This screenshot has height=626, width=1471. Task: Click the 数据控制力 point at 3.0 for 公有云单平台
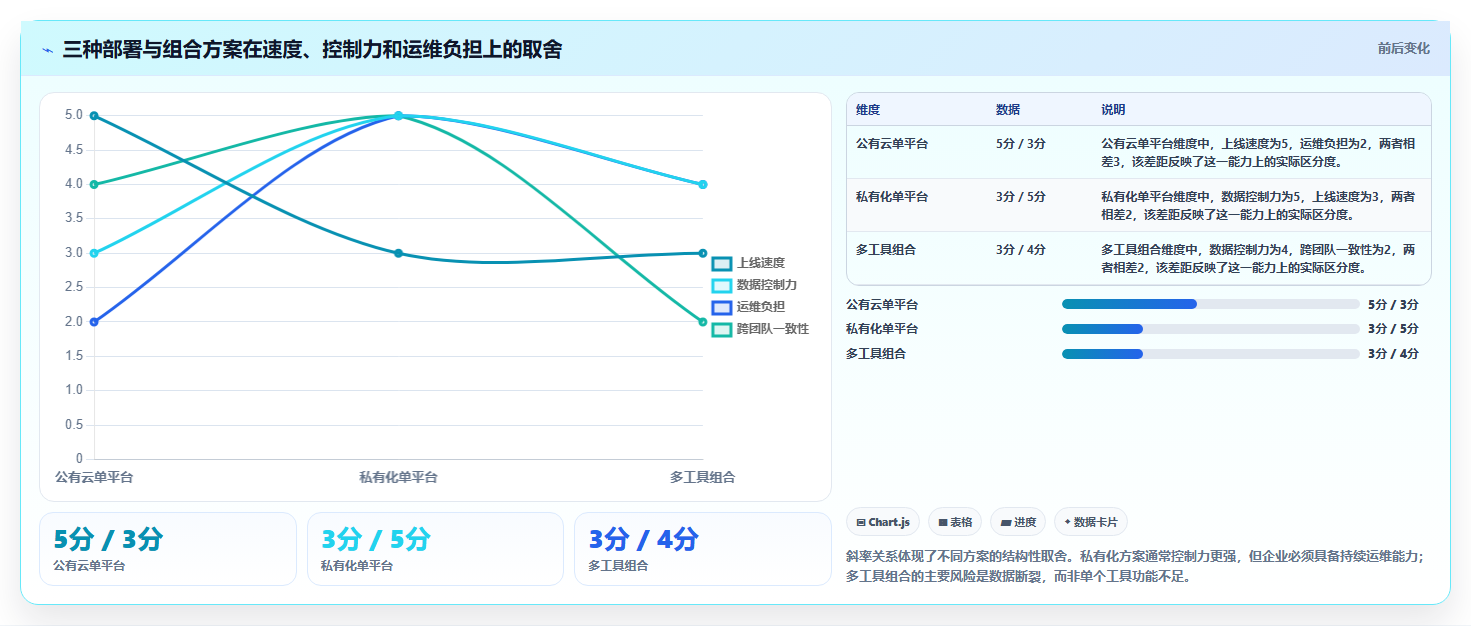pos(94,253)
